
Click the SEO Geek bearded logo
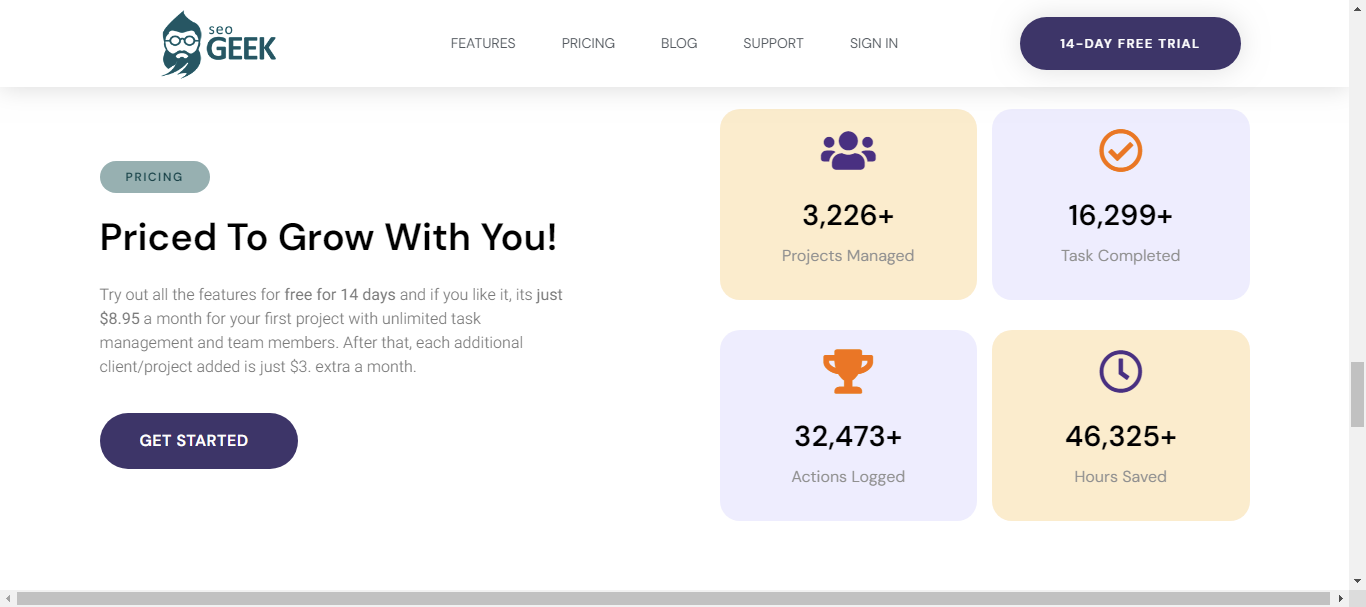click(x=219, y=44)
